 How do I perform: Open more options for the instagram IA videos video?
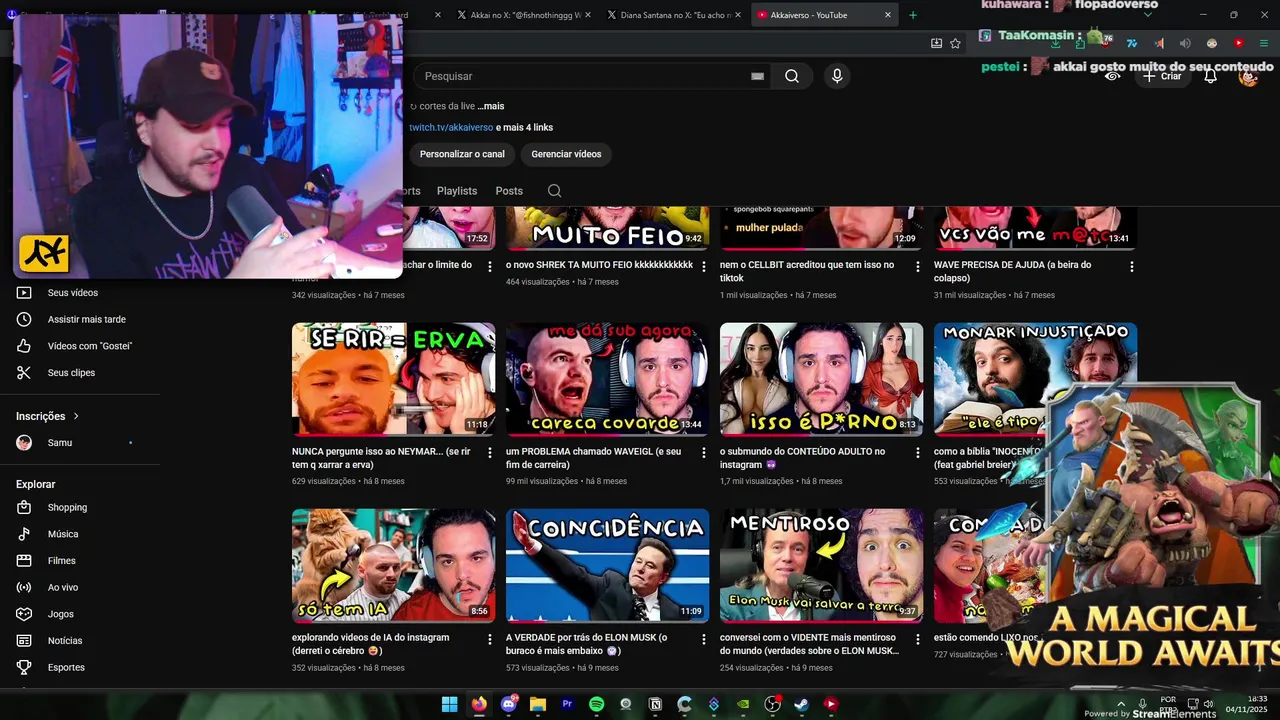(490, 639)
